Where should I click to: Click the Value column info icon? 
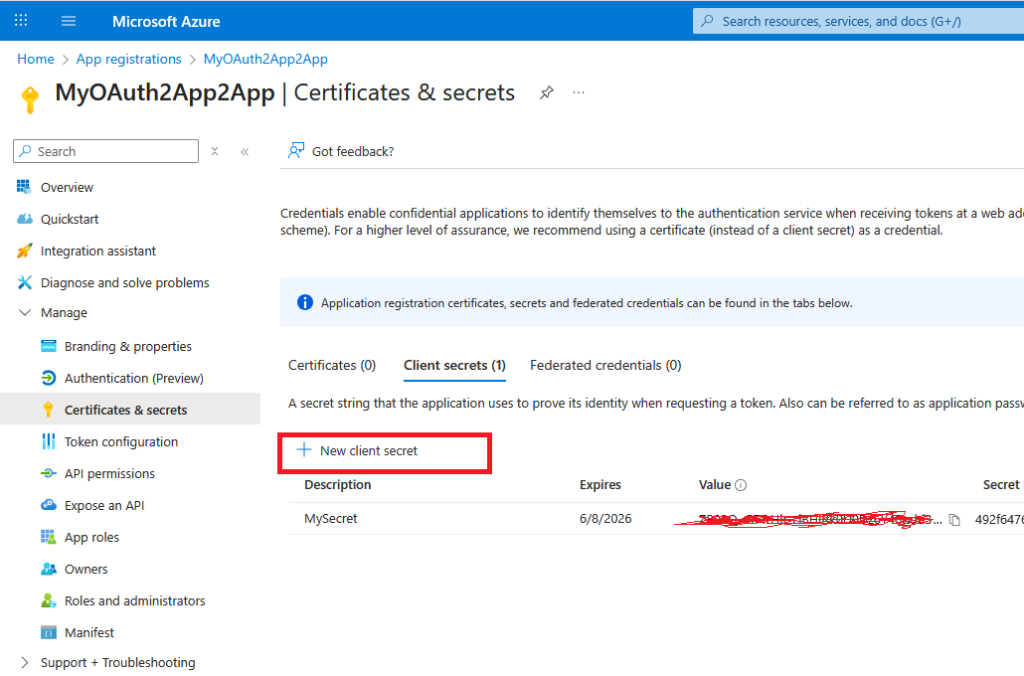[741, 485]
